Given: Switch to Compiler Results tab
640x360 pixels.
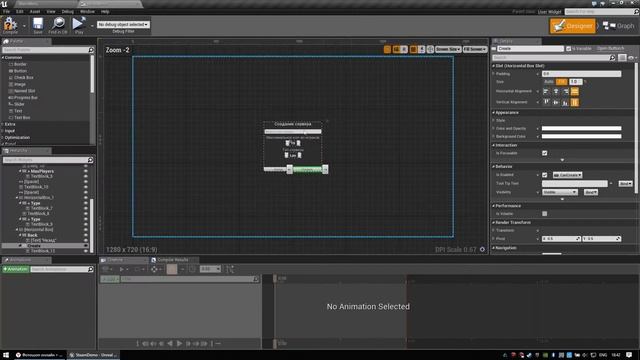Looking at the screenshot, I should (173, 260).
